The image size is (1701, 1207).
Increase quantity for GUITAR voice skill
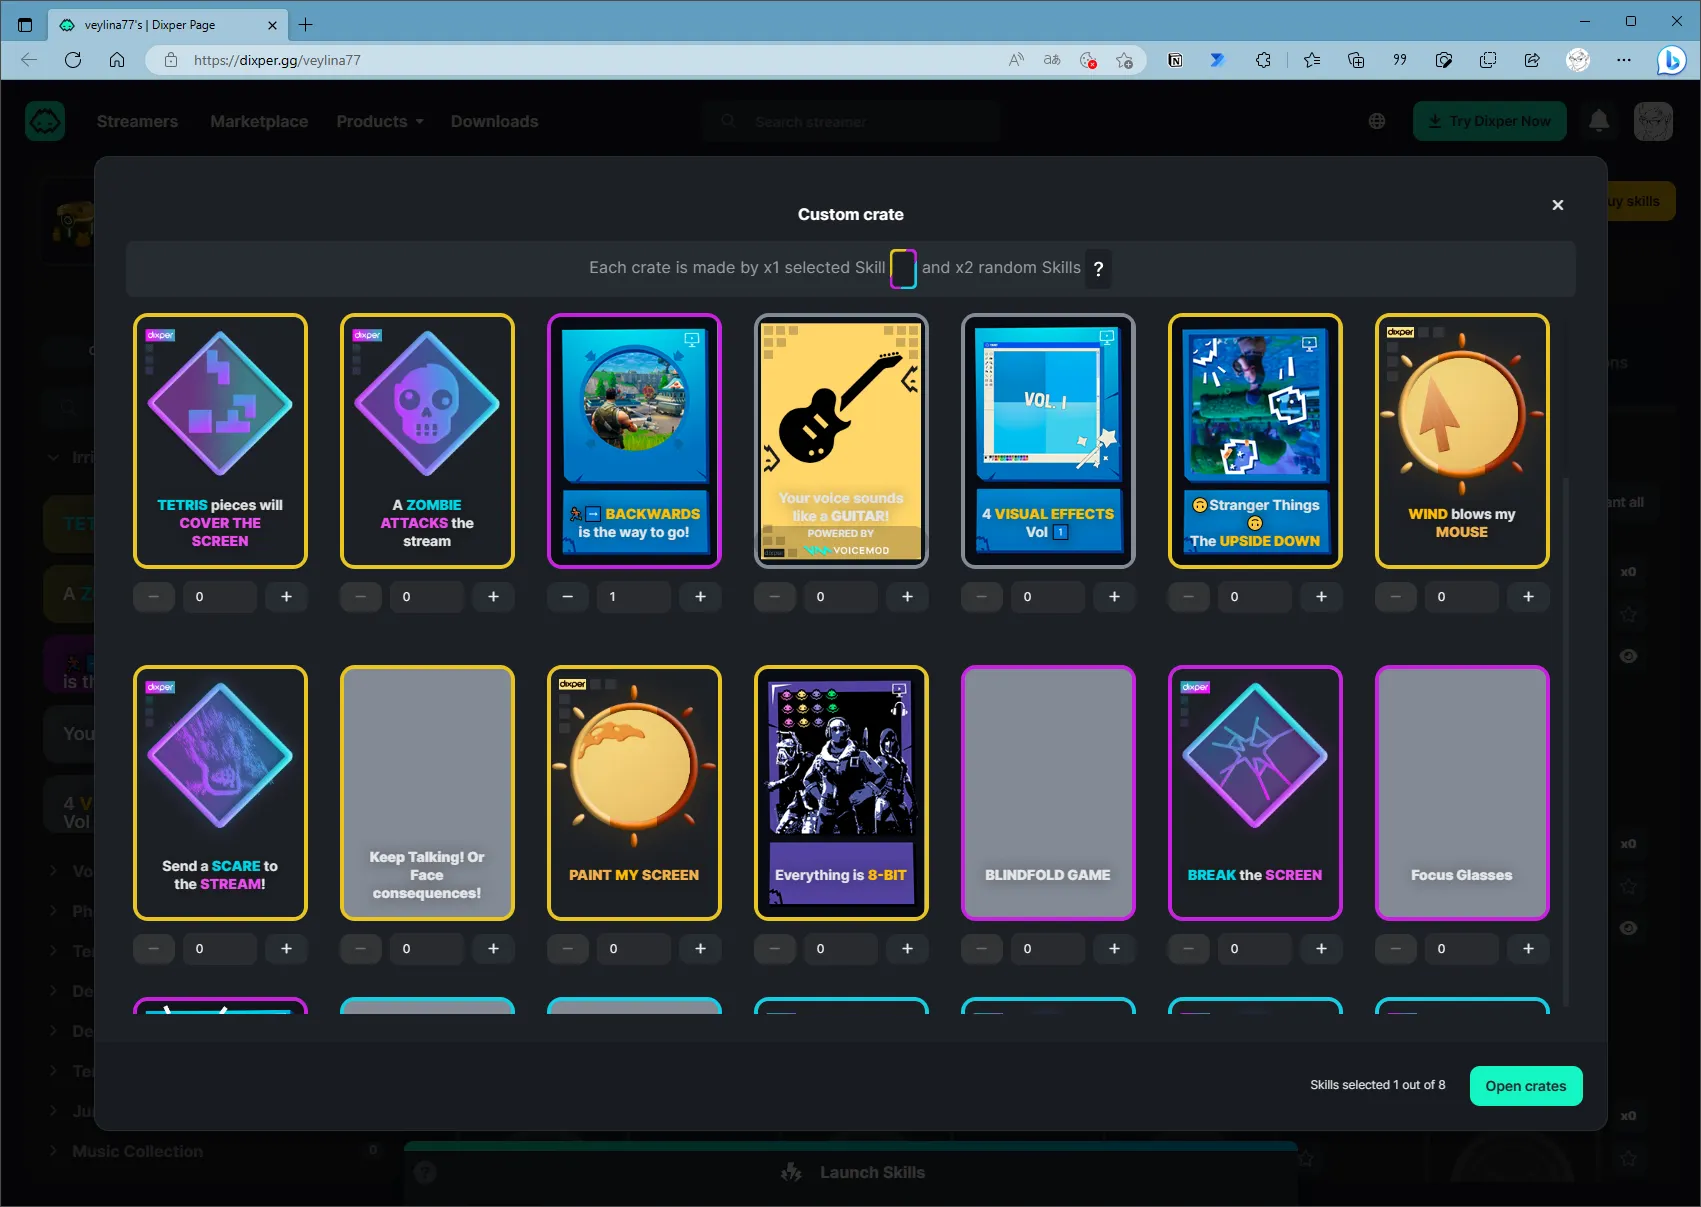click(x=907, y=597)
